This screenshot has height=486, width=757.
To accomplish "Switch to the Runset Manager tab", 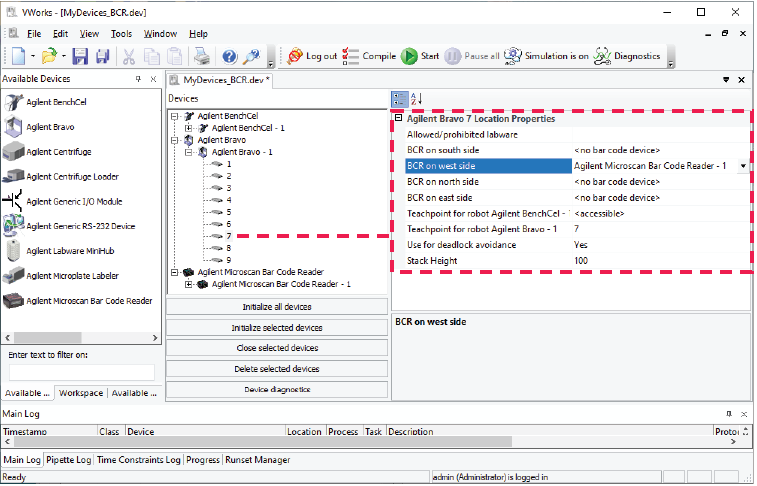I will (x=258, y=460).
